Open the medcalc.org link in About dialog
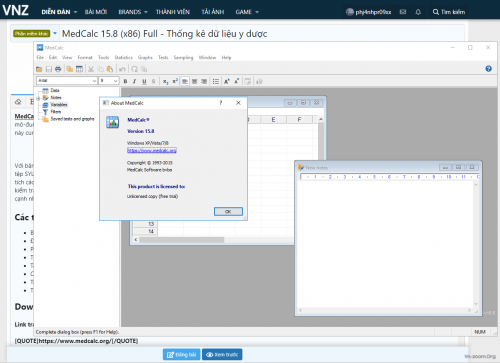Image resolution: width=500 pixels, height=363 pixels. pos(152,151)
